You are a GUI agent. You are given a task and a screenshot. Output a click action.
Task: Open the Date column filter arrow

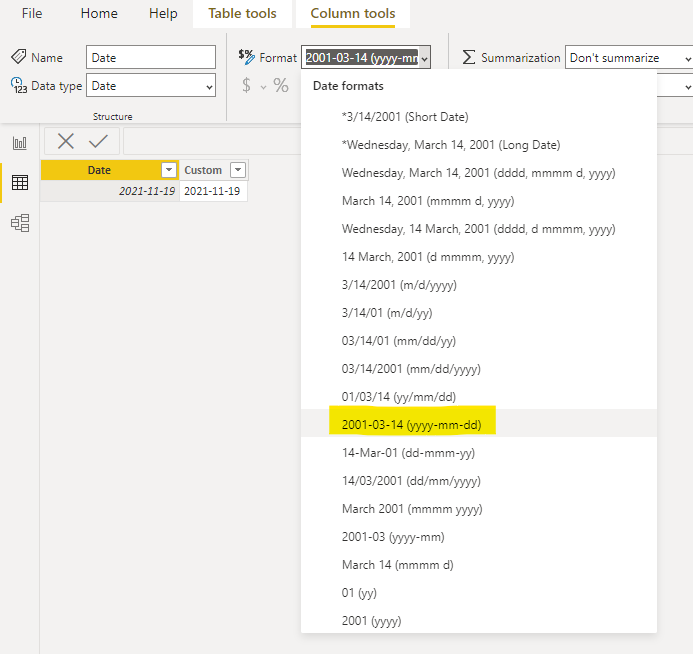(x=169, y=170)
